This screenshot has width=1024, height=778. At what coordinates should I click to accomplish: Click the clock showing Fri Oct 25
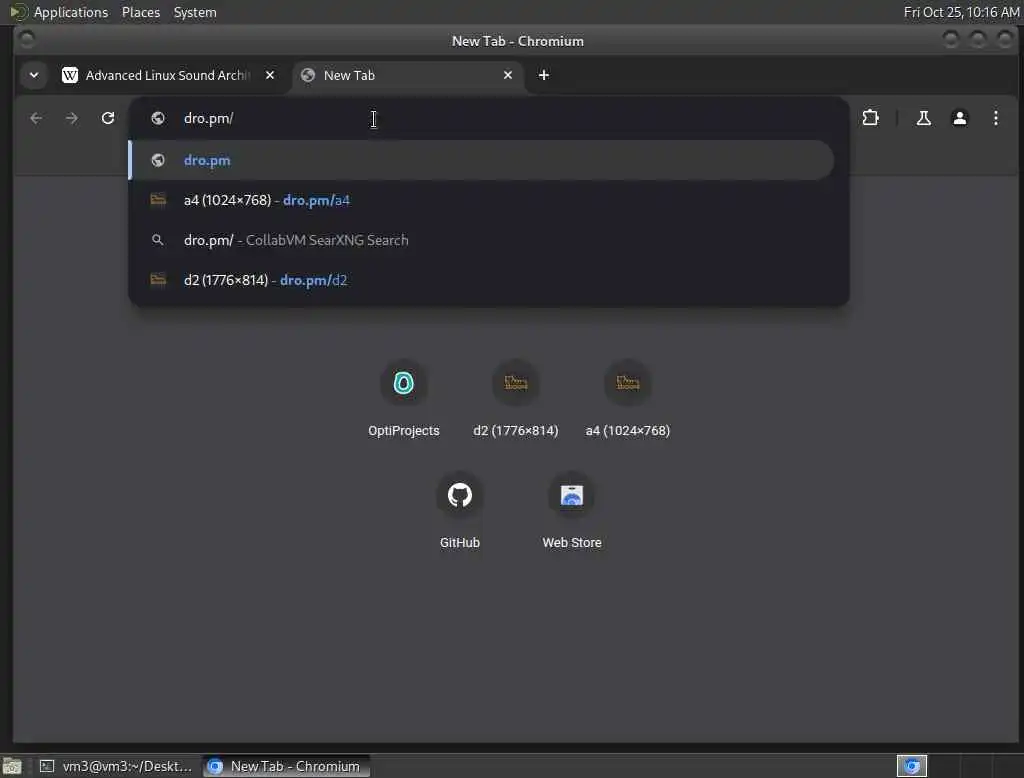tap(961, 12)
